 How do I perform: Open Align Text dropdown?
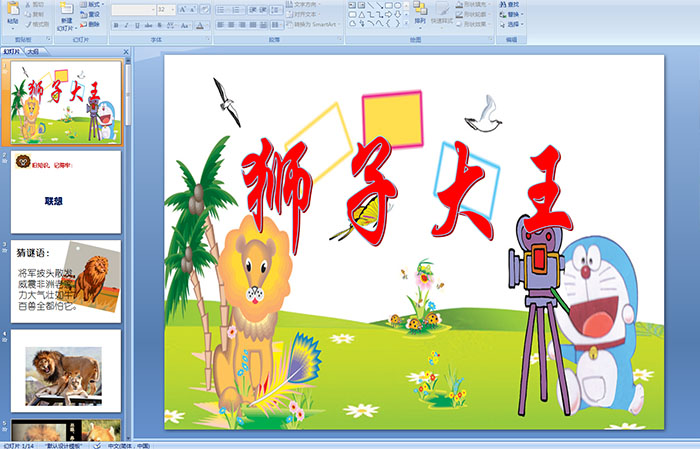[303, 14]
